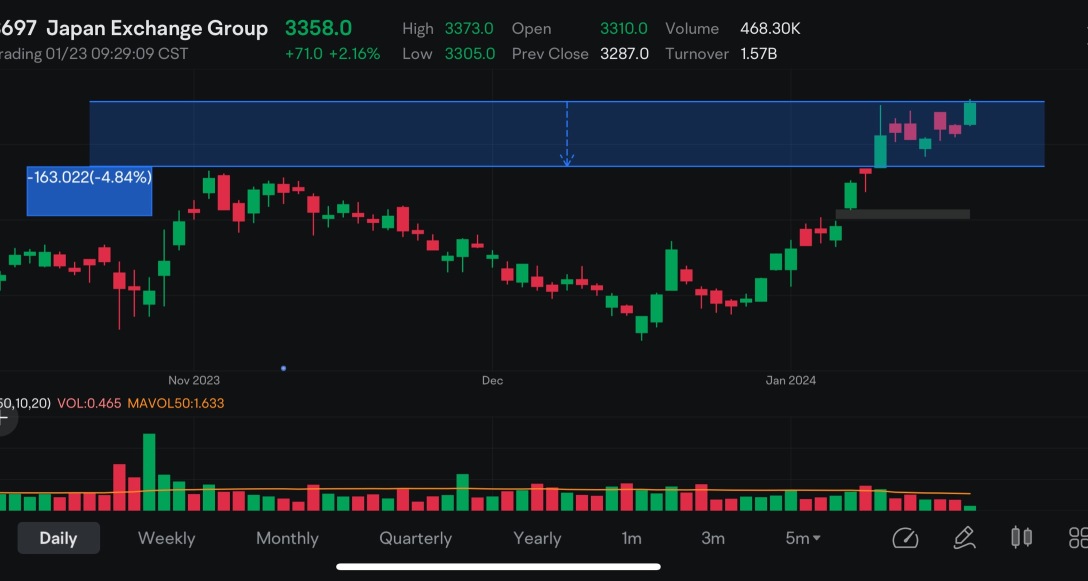The image size is (1088, 581).
Task: Click the Open value 3310.0
Action: tap(624, 28)
